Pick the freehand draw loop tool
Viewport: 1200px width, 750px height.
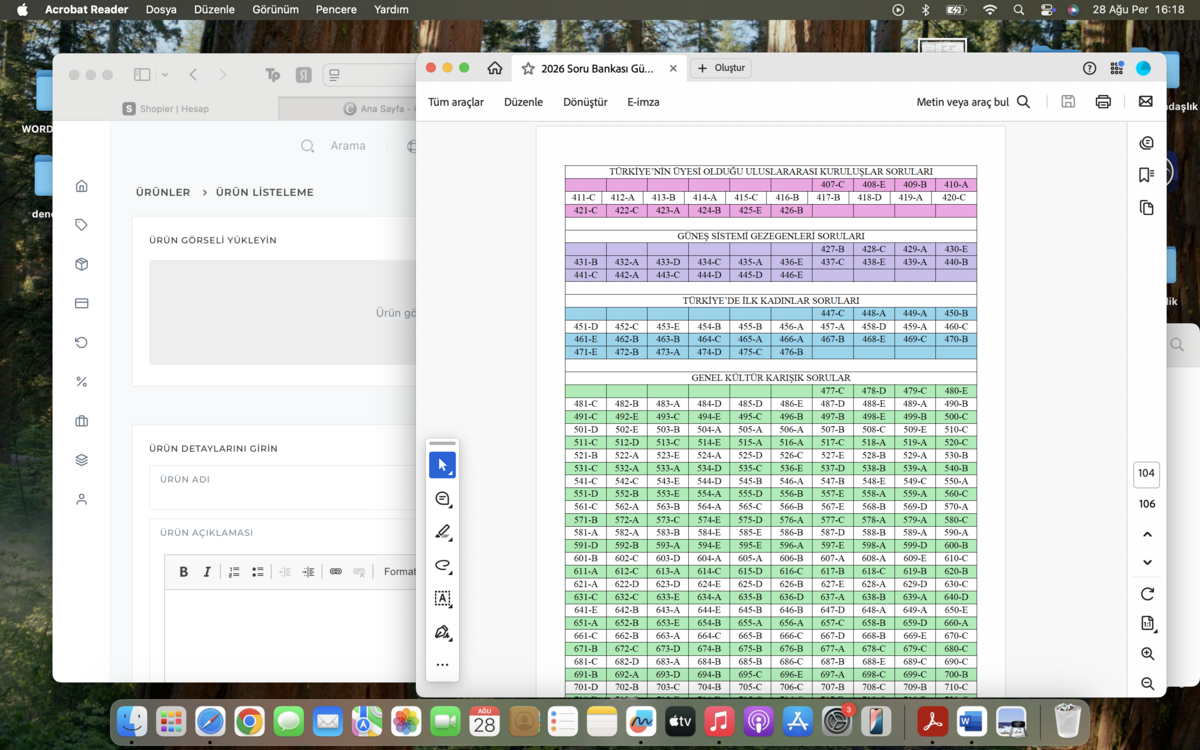point(442,565)
